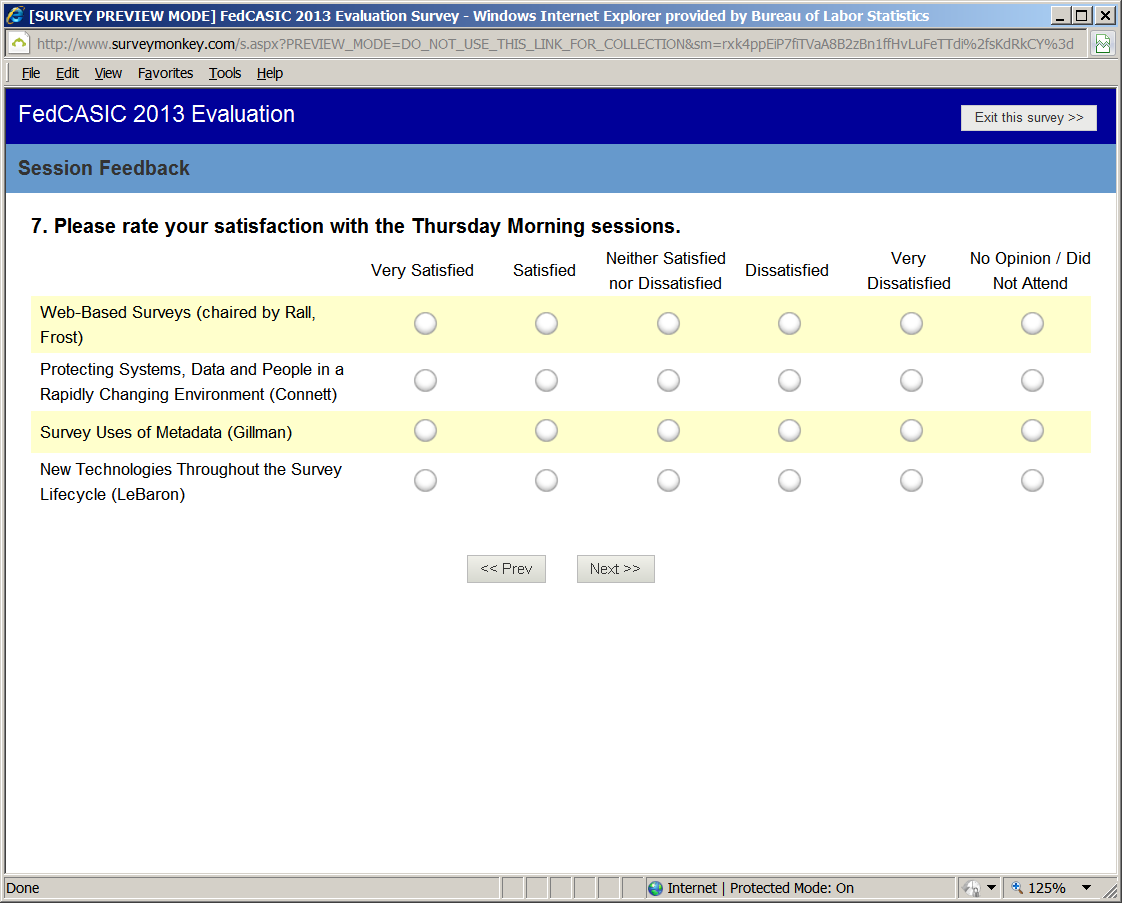Rate Protecting Systems session as Very Dissatisfied
1122x903 pixels.
[x=911, y=381]
